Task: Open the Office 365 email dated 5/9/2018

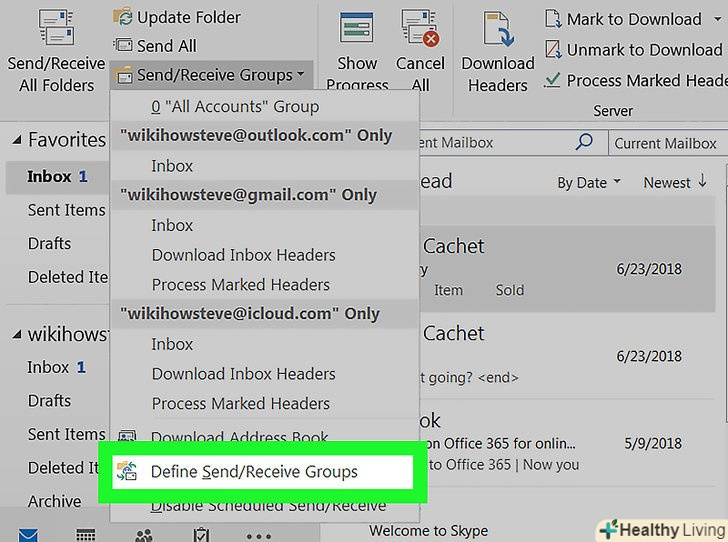Action: click(x=567, y=443)
